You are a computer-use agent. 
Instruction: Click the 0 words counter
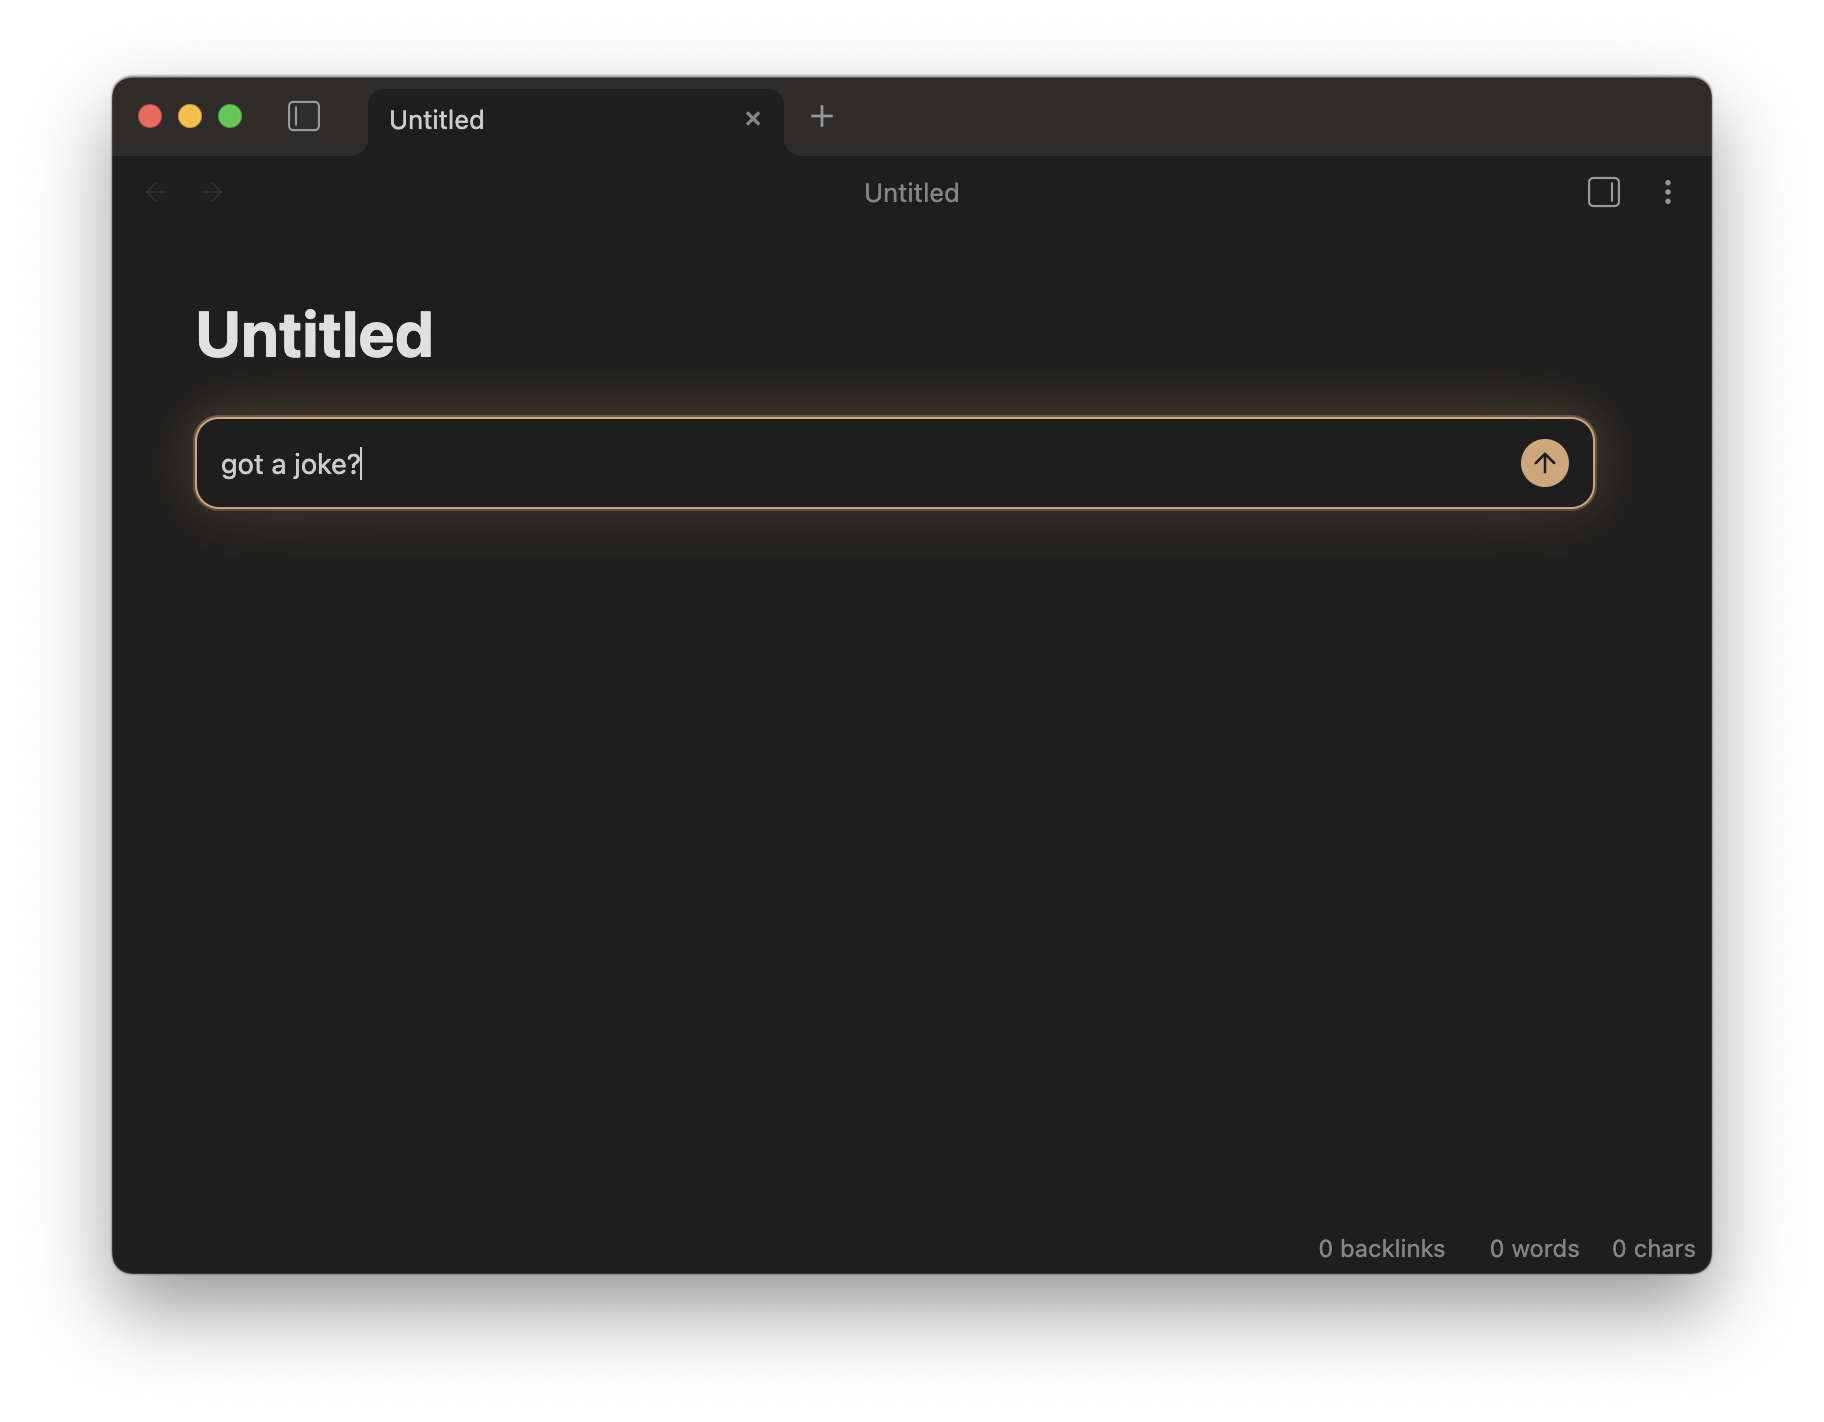pyautogui.click(x=1534, y=1249)
